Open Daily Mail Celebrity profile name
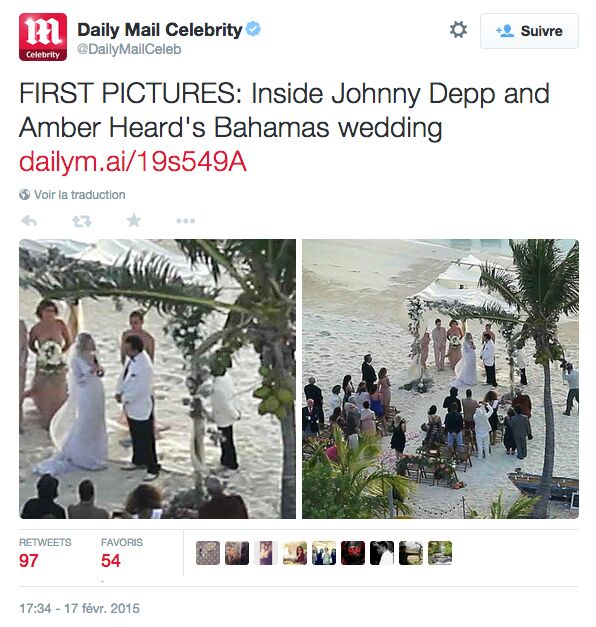This screenshot has width=596, height=627. click(x=160, y=30)
